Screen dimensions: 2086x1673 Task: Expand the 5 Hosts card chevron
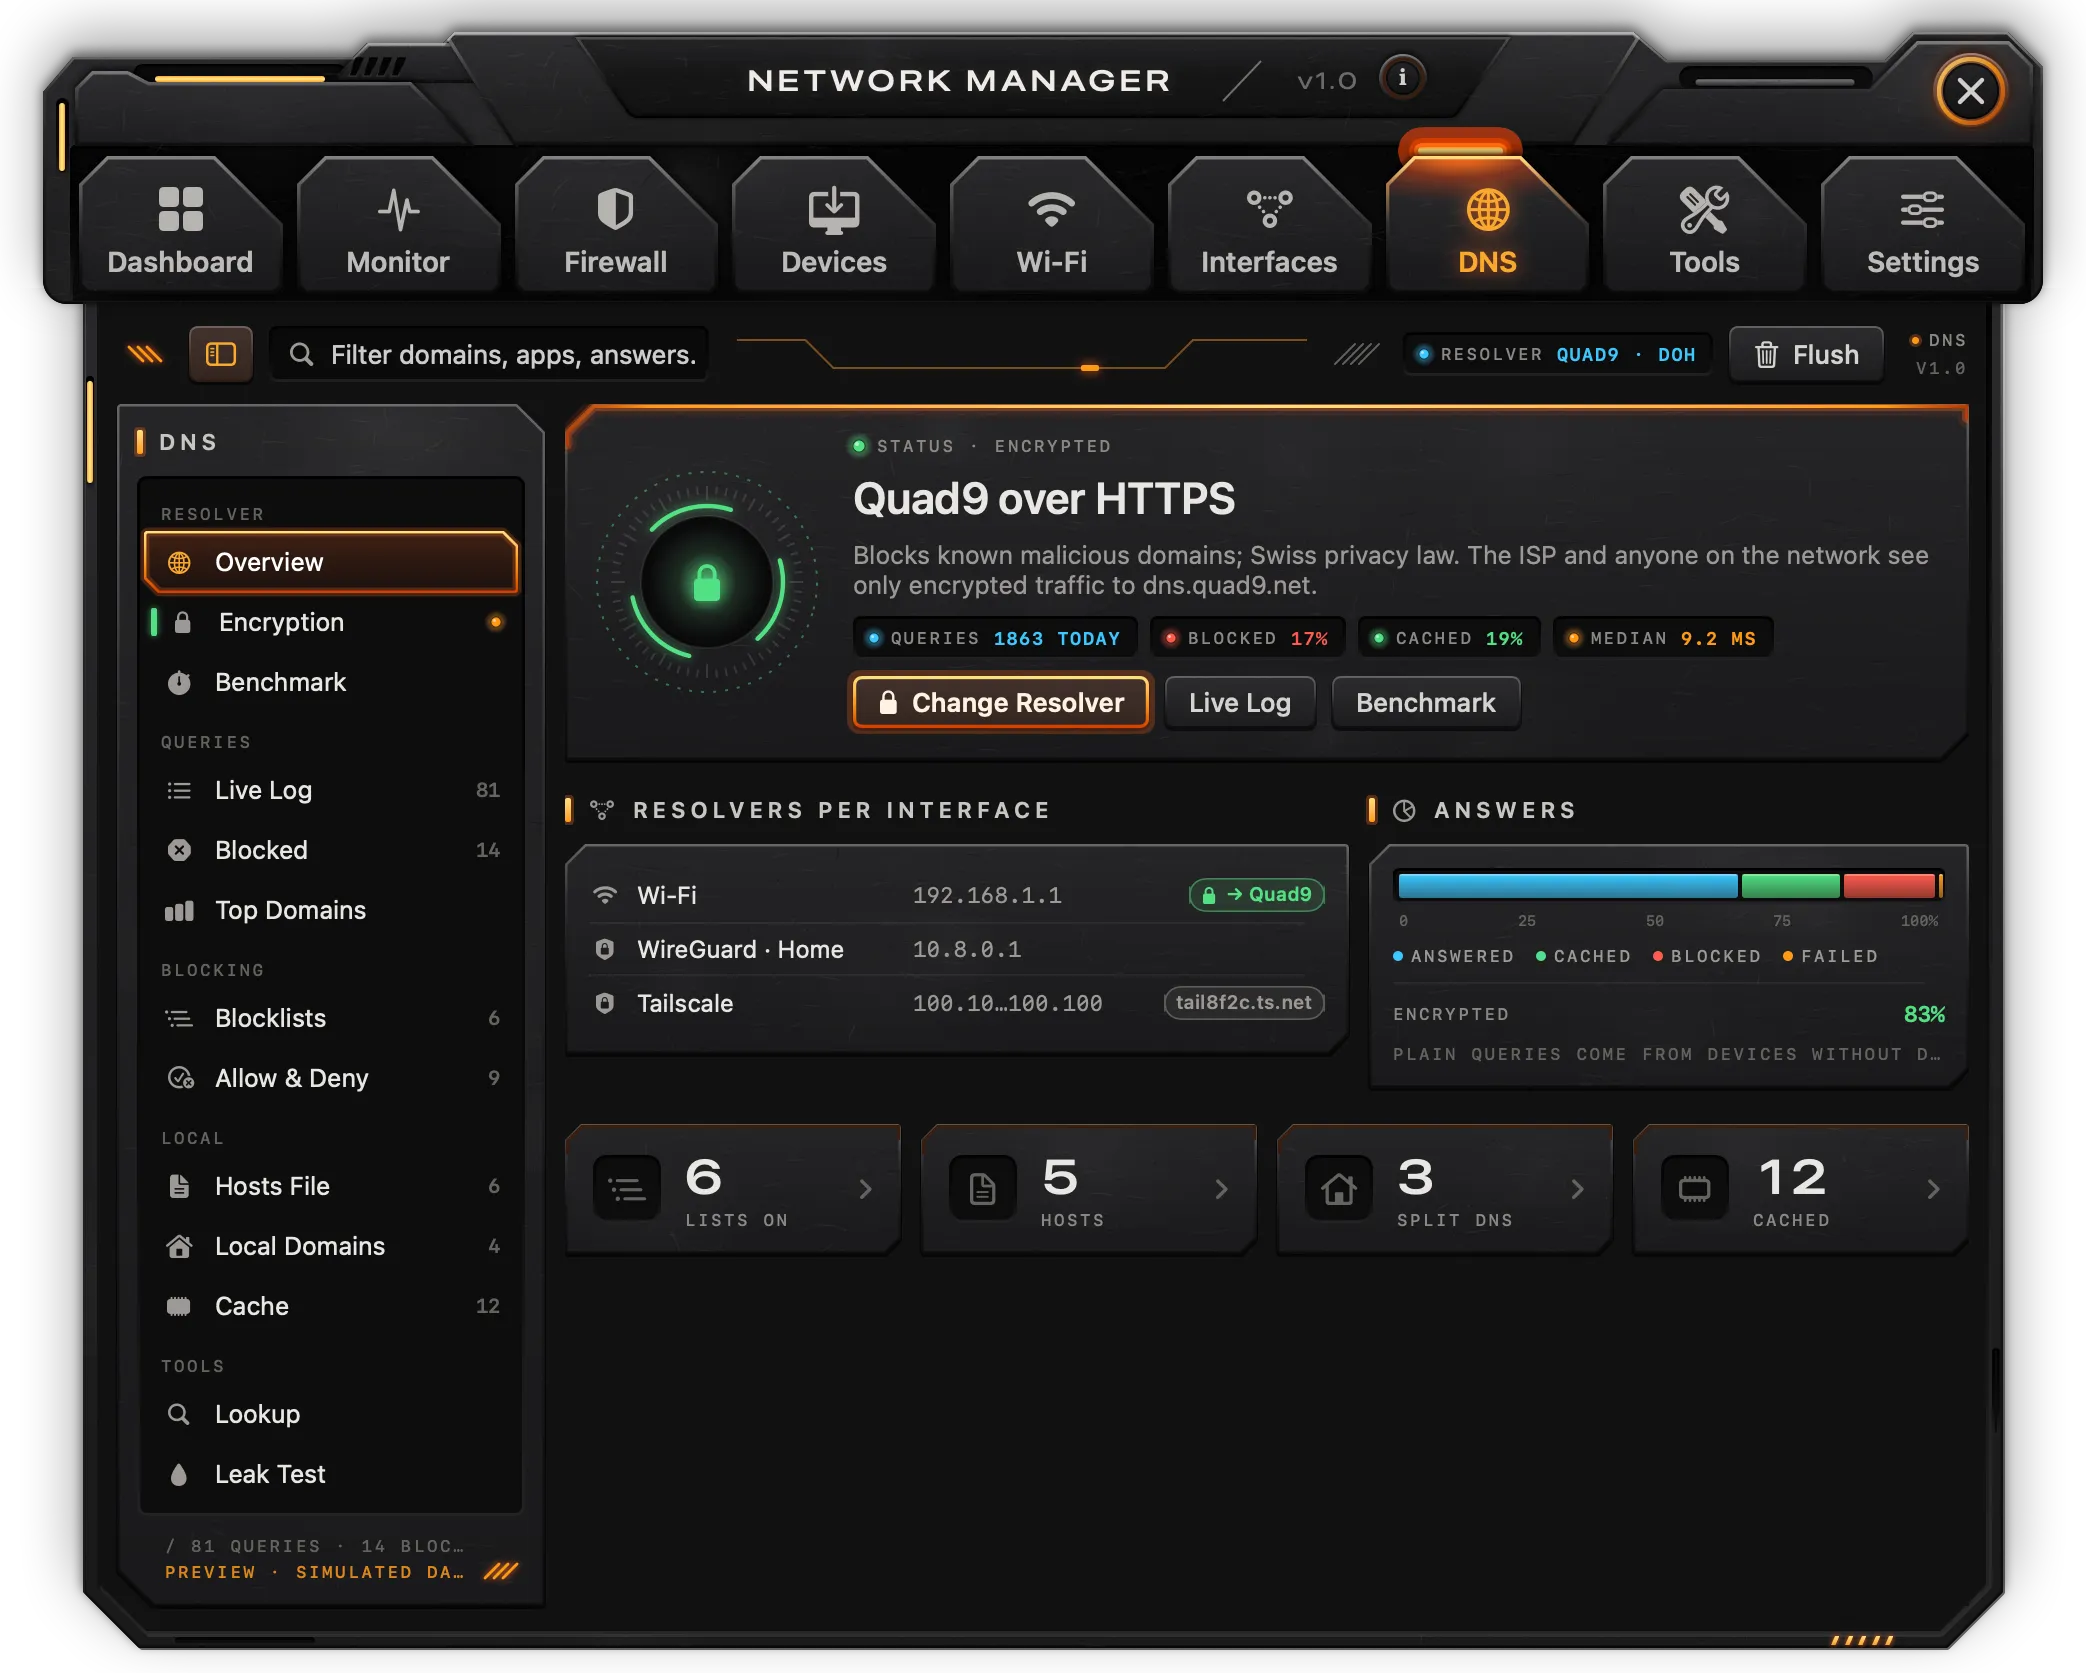(x=1222, y=1189)
